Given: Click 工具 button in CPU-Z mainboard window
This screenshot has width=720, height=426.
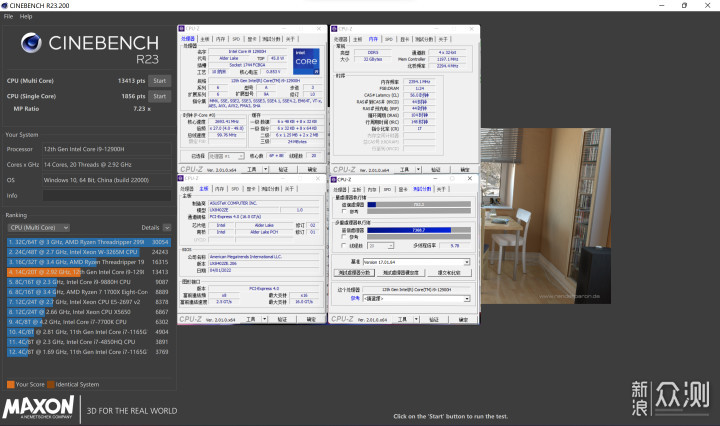Looking at the screenshot, I should coord(250,319).
